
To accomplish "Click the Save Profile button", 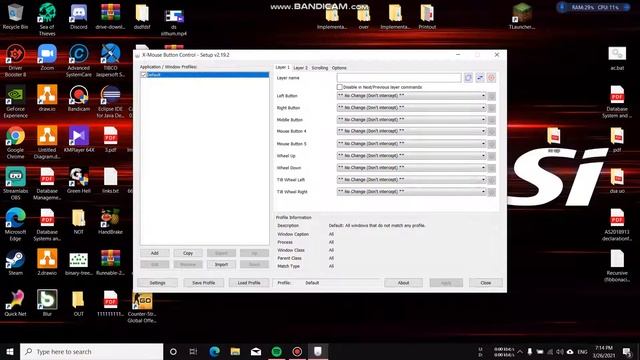I will coord(204,283).
